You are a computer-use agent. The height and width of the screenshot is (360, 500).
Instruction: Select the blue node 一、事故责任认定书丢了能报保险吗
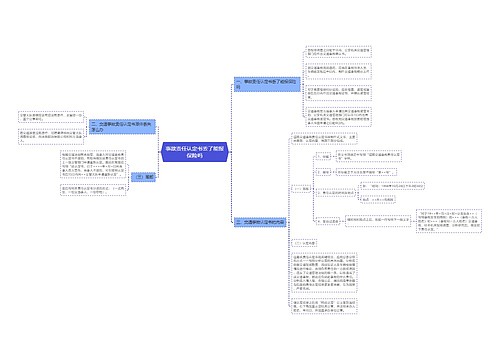267,84
